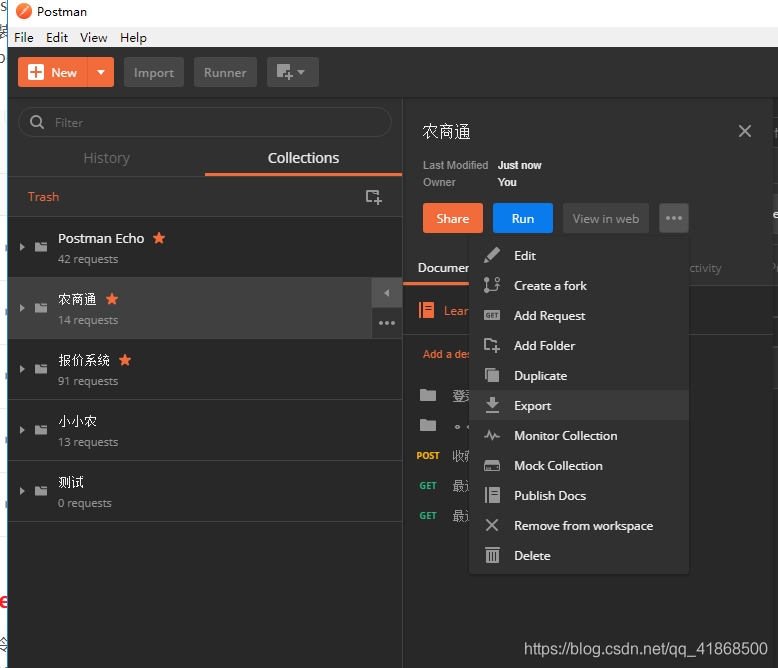Toggle the star on 农商通 collection
Viewport: 778px width, 668px height.
pos(112,299)
